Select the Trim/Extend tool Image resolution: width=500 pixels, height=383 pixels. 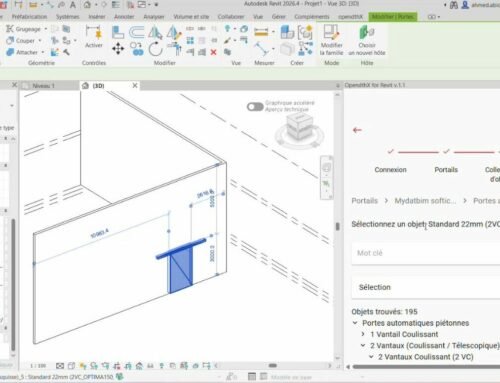click(x=174, y=50)
